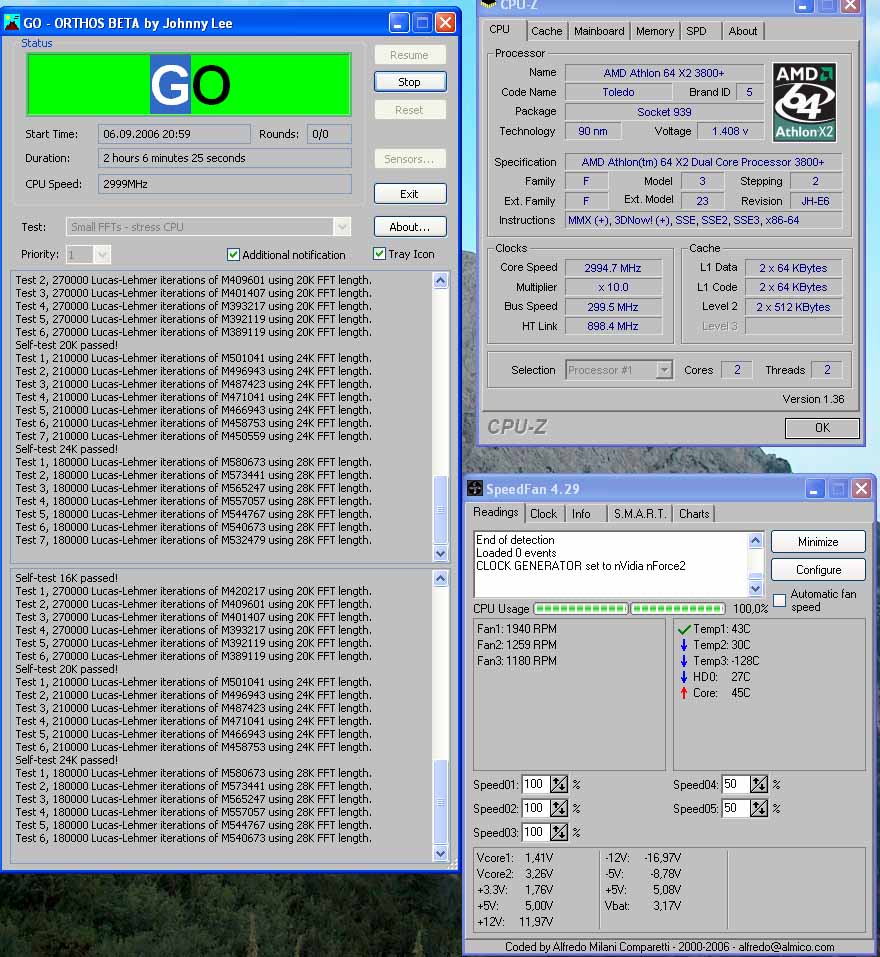This screenshot has width=880, height=957.
Task: Click the HD0 blue down arrow icon
Action: 684,677
